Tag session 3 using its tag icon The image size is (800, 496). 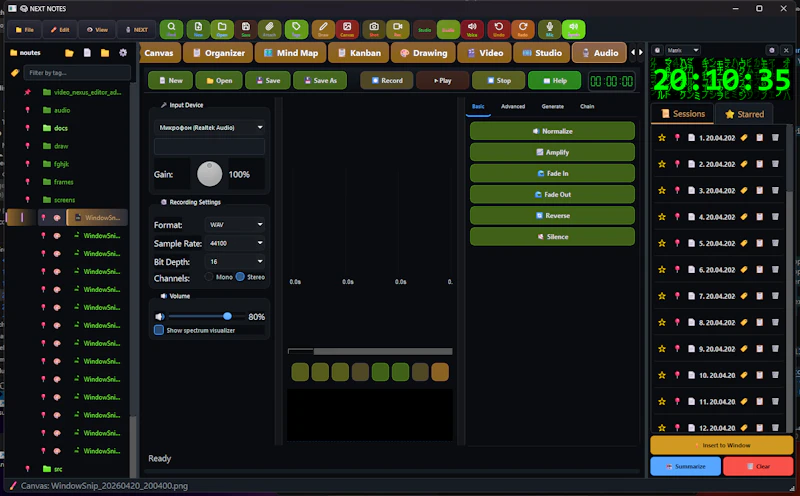tap(744, 190)
